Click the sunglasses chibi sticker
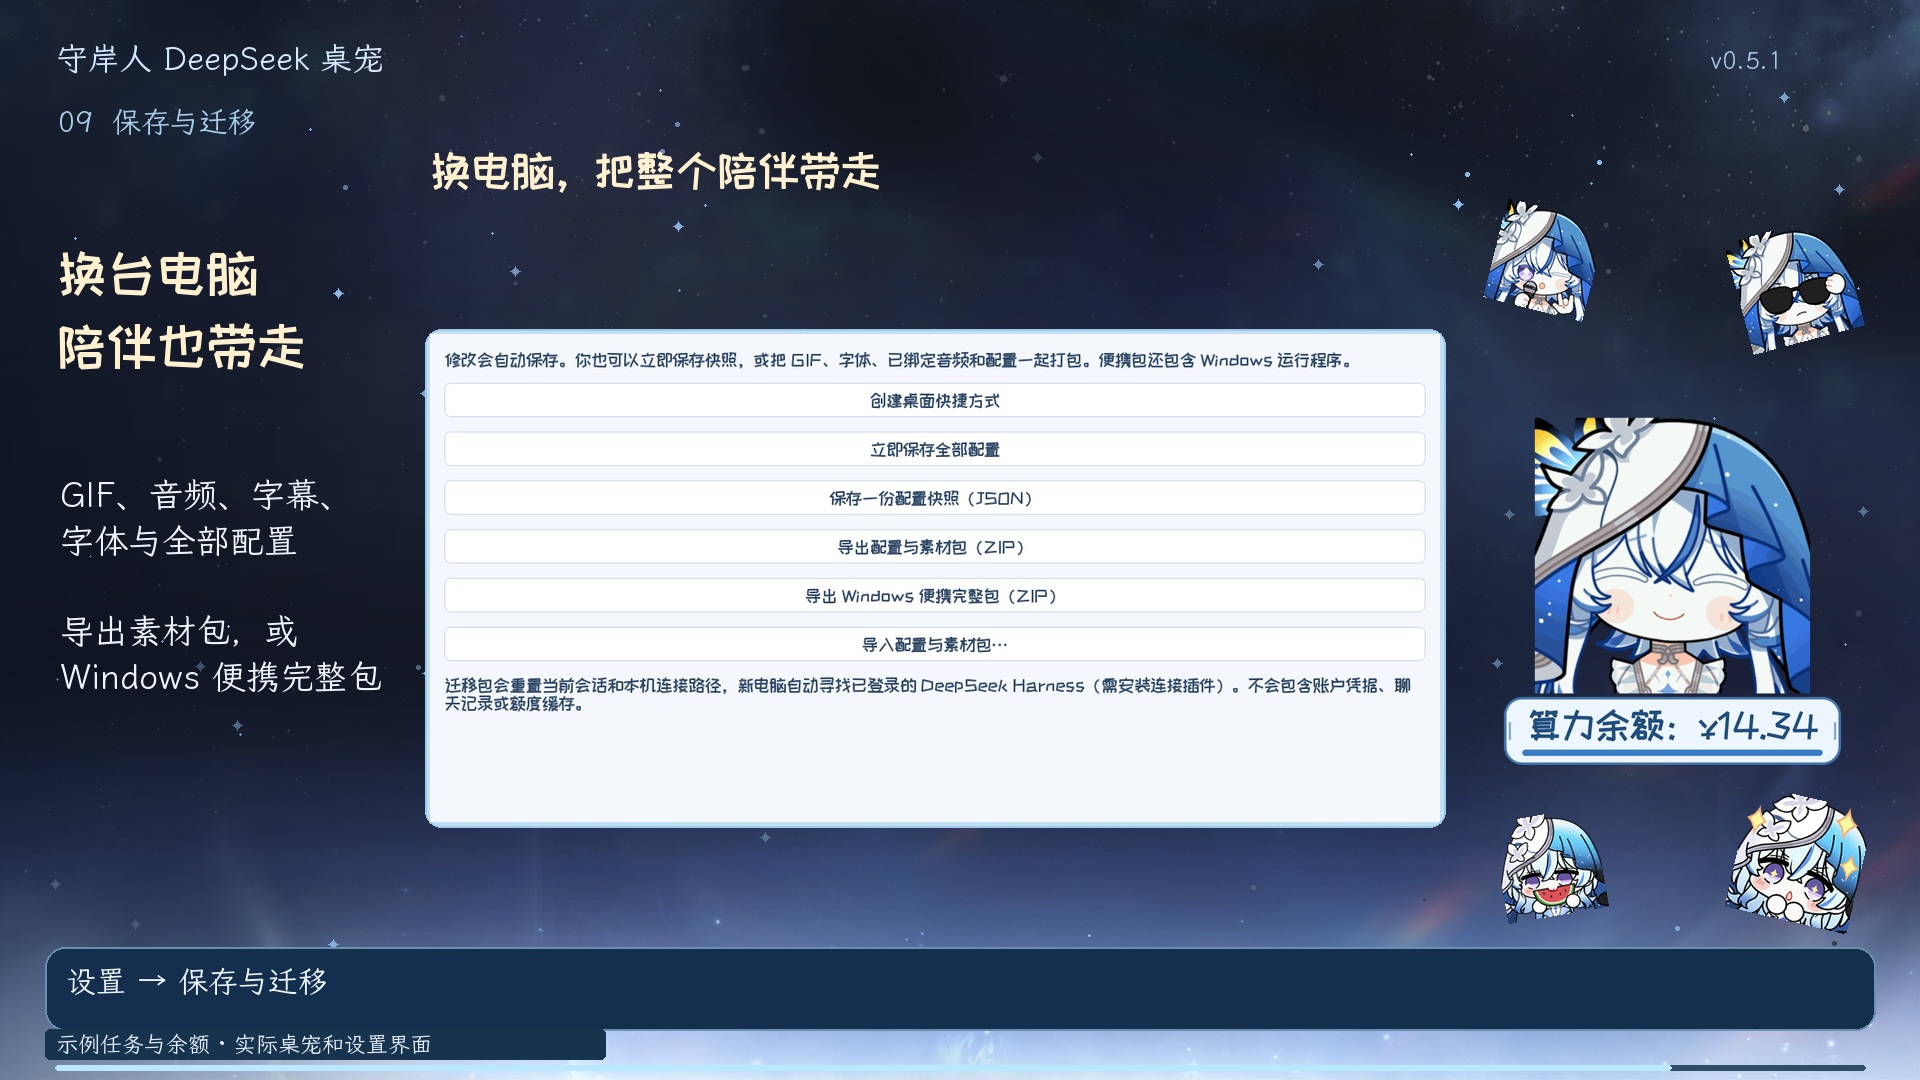The width and height of the screenshot is (1920, 1080). [x=1795, y=291]
